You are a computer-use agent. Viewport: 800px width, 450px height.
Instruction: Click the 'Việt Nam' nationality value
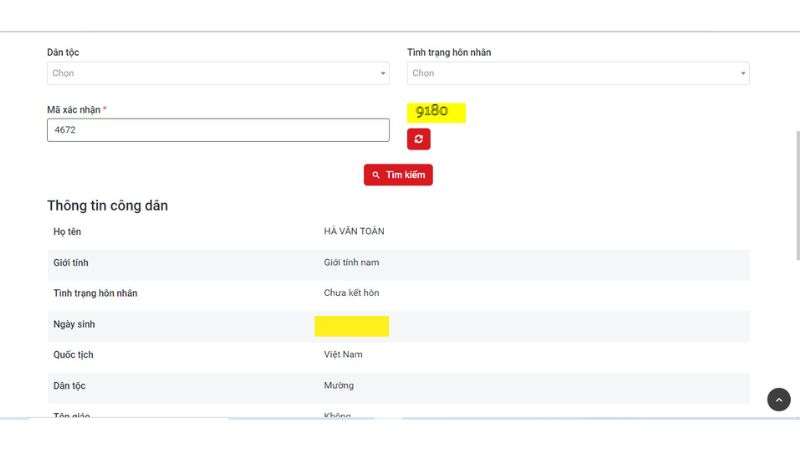343,355
